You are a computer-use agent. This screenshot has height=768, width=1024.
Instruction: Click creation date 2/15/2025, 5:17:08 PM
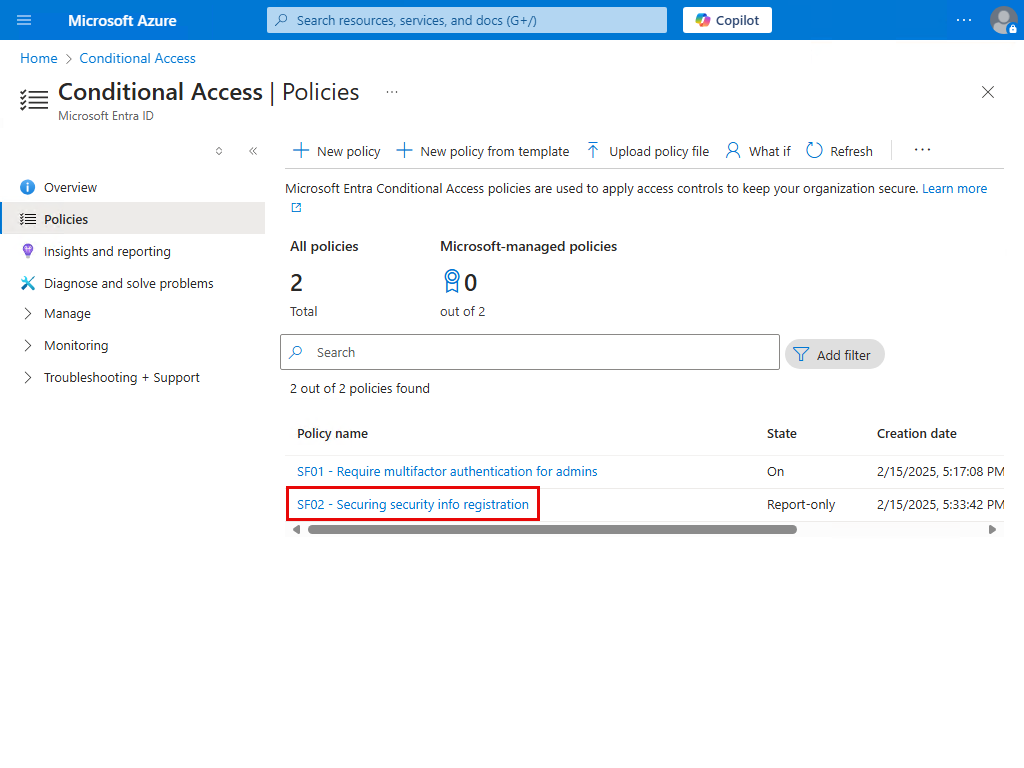click(x=940, y=471)
